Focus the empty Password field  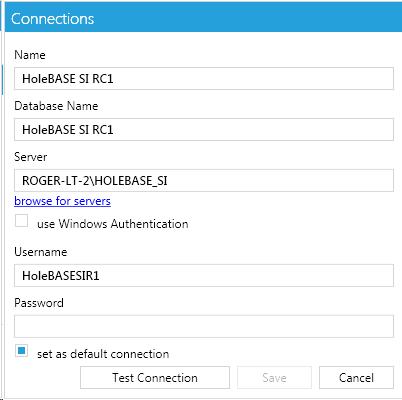point(204,326)
